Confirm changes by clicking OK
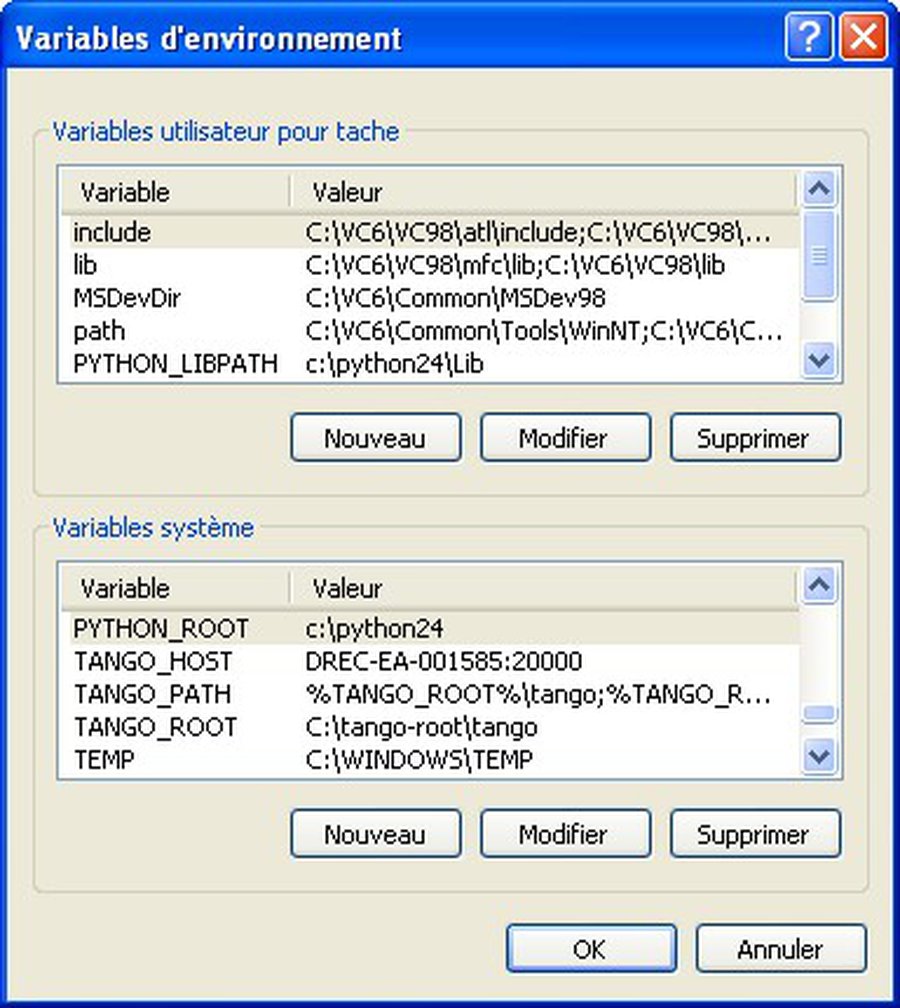Screen dimensions: 900x1008 click(x=591, y=948)
